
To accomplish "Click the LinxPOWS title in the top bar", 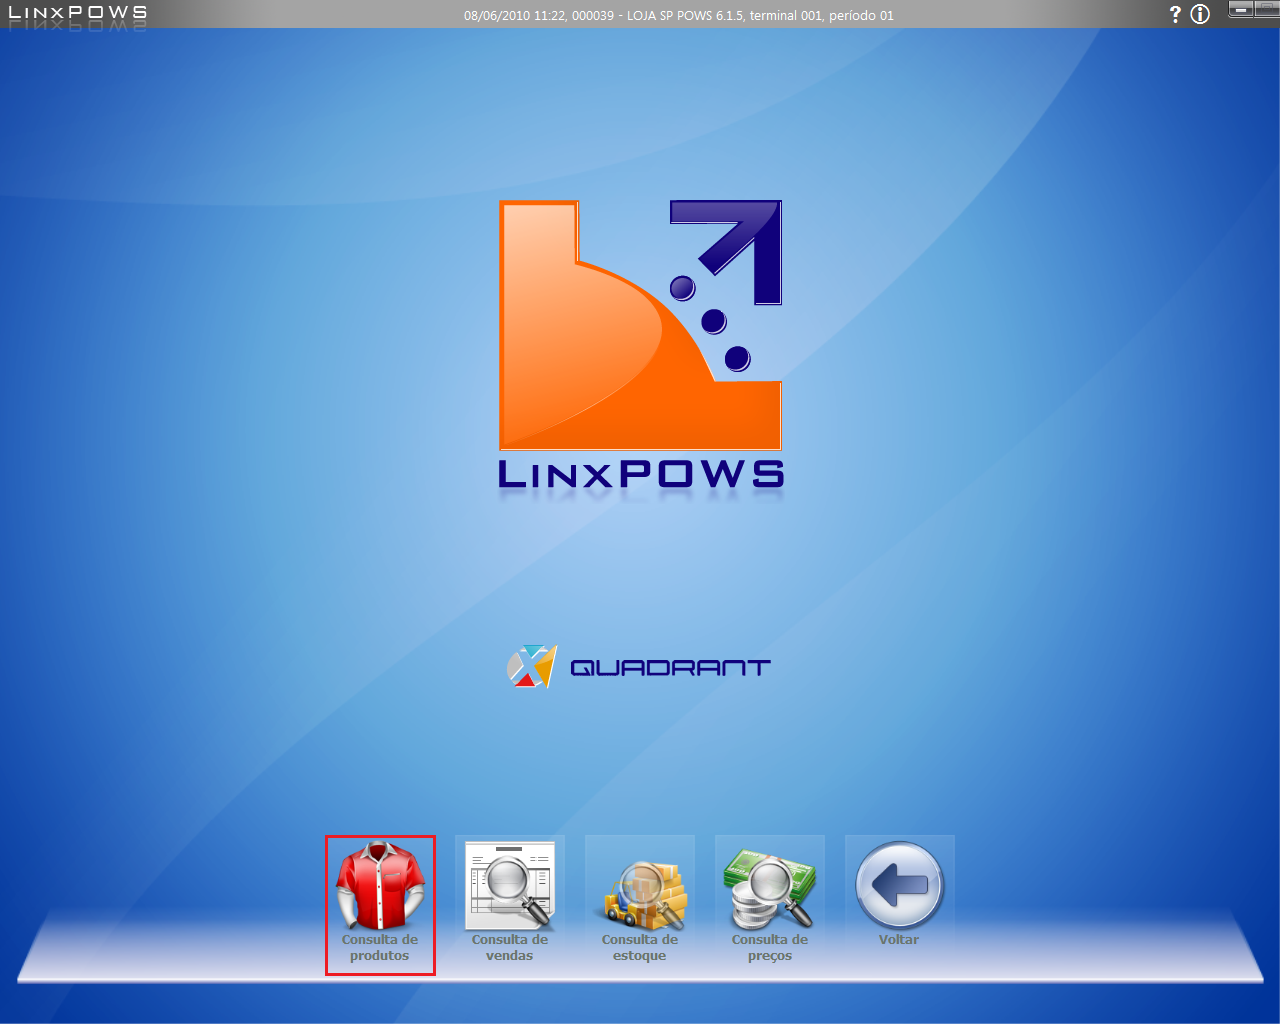I will (x=78, y=13).
